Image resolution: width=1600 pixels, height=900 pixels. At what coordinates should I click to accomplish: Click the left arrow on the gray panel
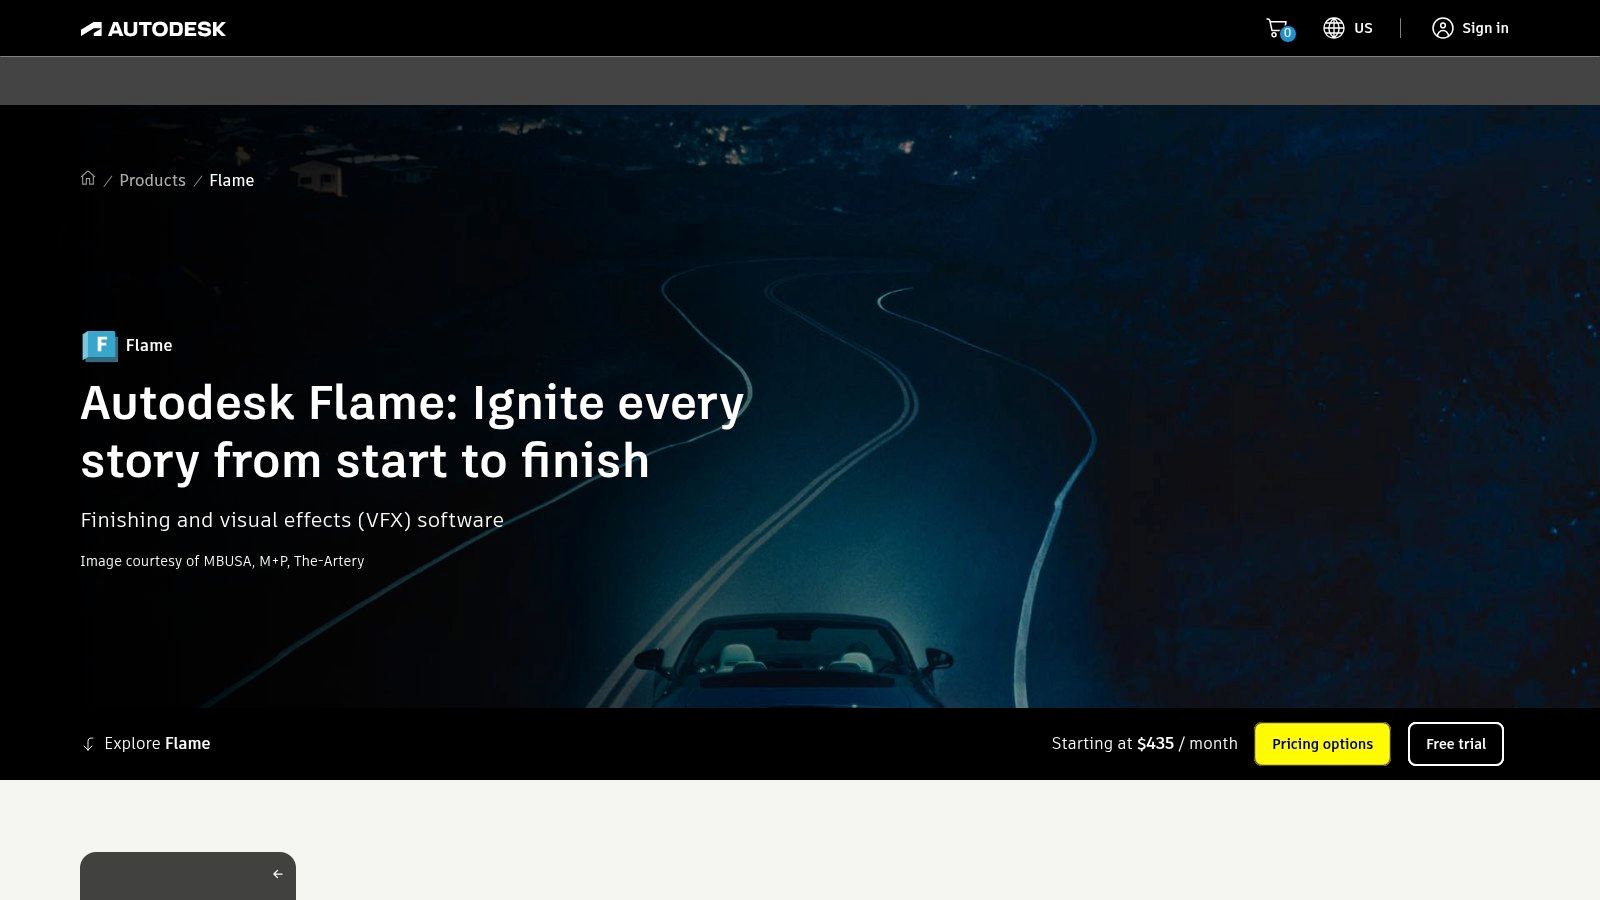coord(278,874)
